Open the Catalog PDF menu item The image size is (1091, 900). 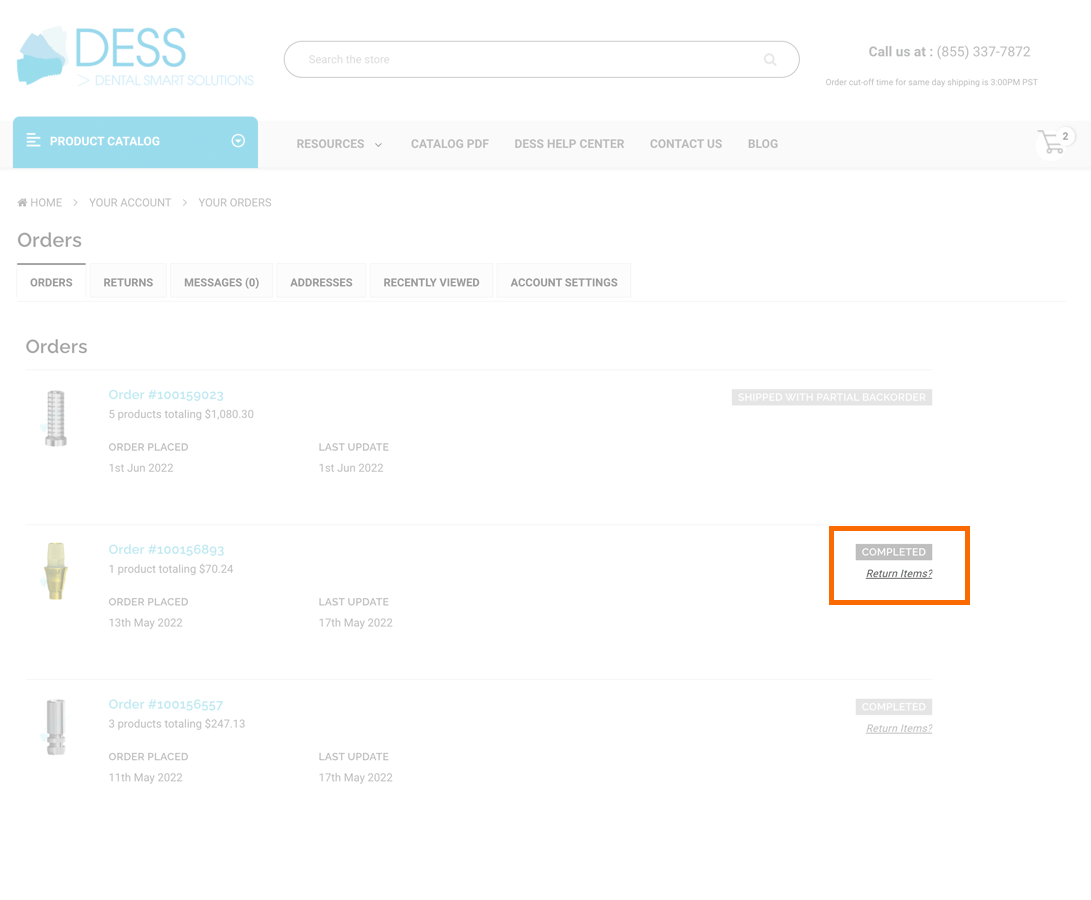[449, 144]
